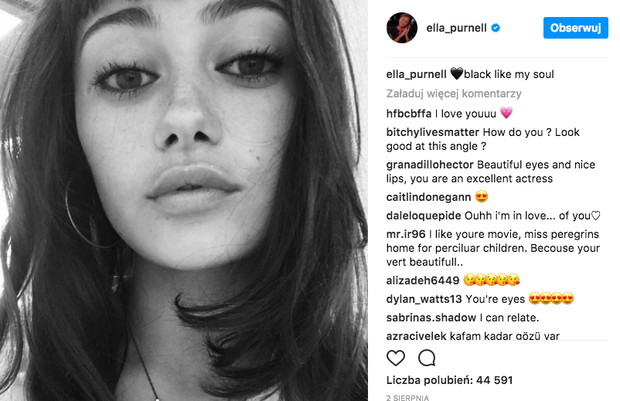Image resolution: width=620 pixels, height=401 pixels.
Task: Open caitlindonegann's profile
Action: (429, 197)
